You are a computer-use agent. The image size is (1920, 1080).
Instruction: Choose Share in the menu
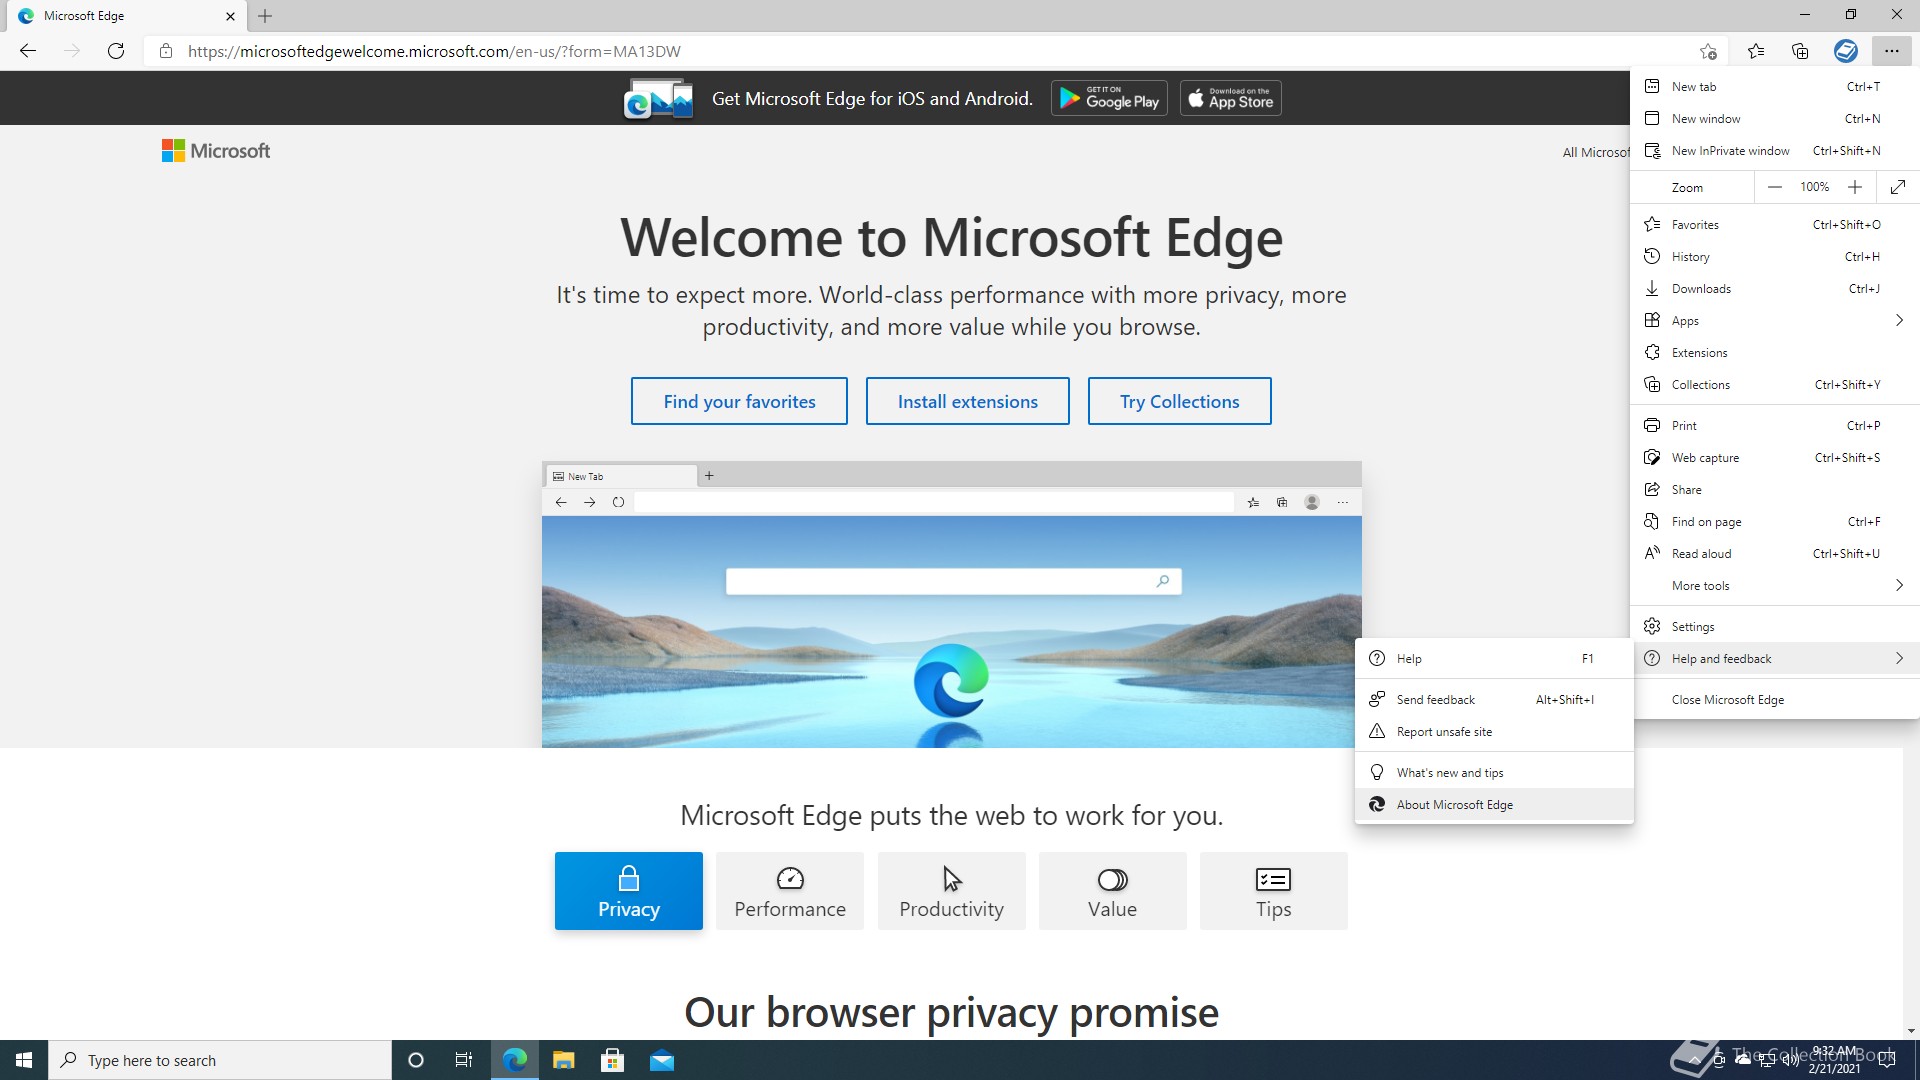point(1775,490)
